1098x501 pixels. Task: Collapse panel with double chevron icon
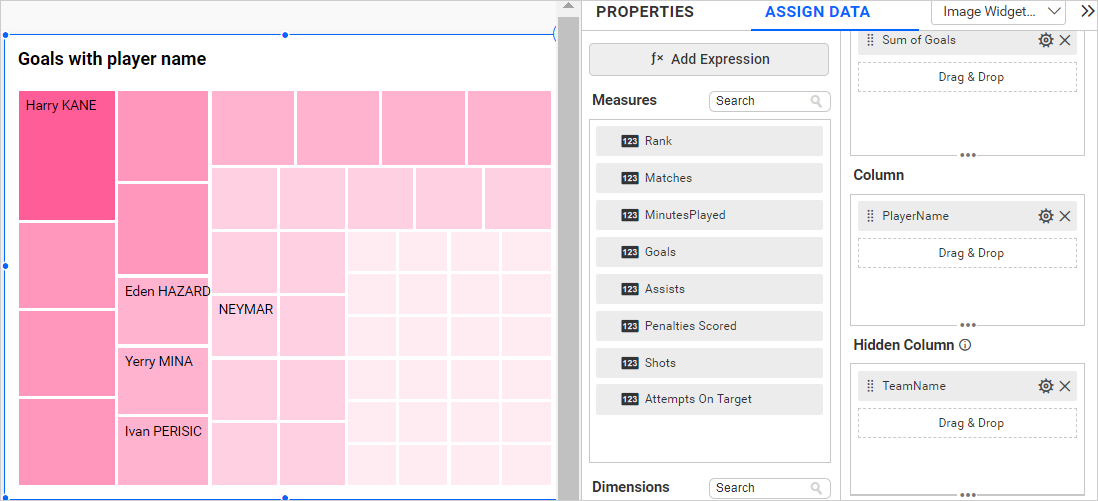click(x=1088, y=12)
